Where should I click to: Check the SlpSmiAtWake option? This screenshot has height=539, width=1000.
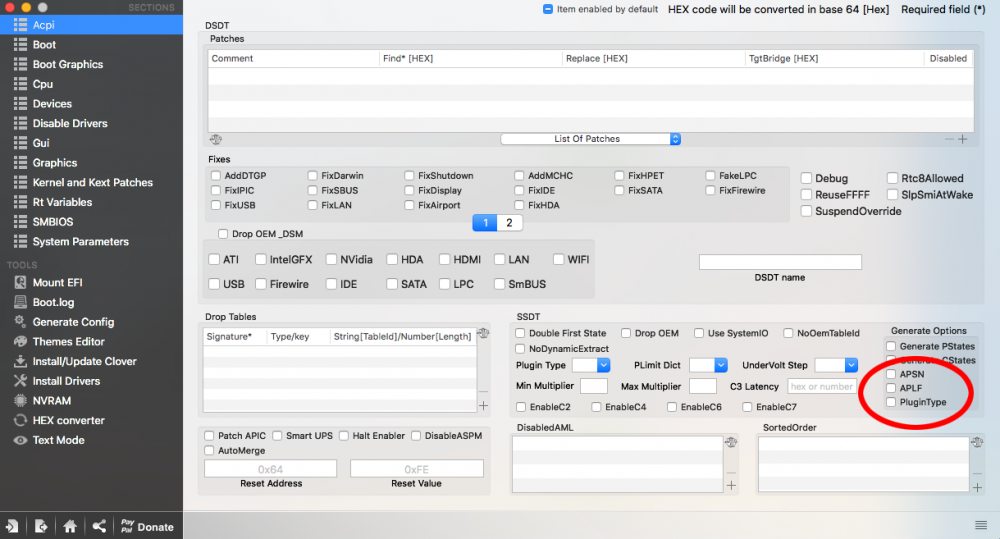[892, 195]
